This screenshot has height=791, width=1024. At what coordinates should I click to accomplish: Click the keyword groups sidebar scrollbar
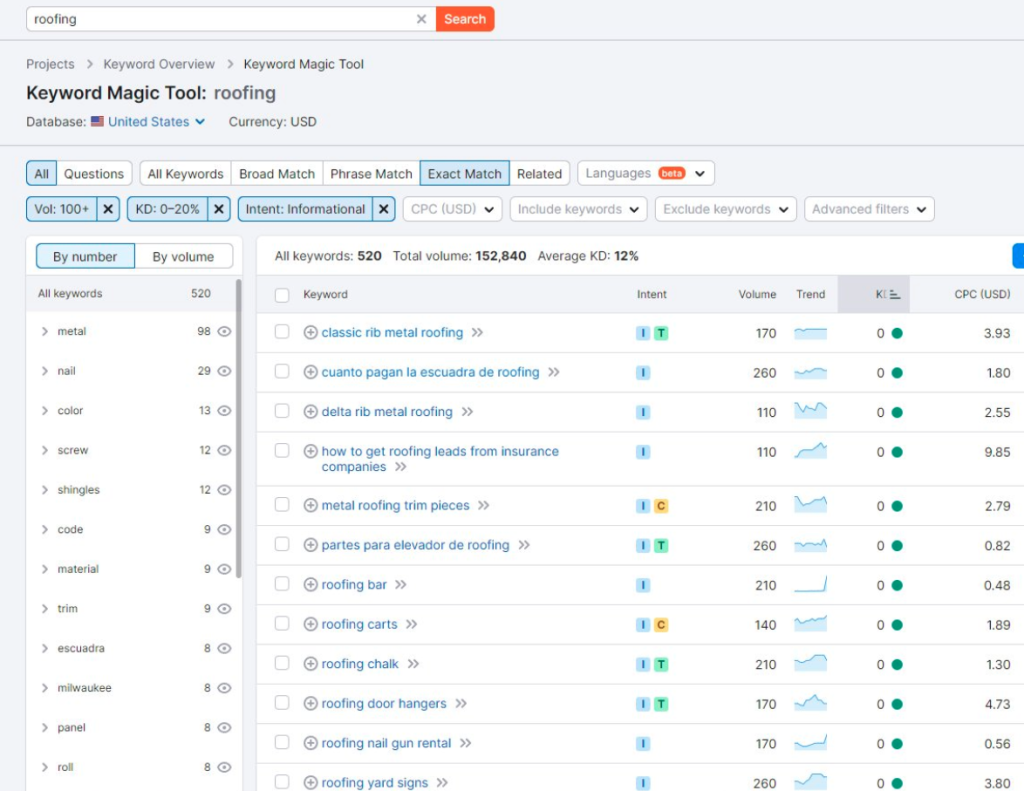(238, 428)
